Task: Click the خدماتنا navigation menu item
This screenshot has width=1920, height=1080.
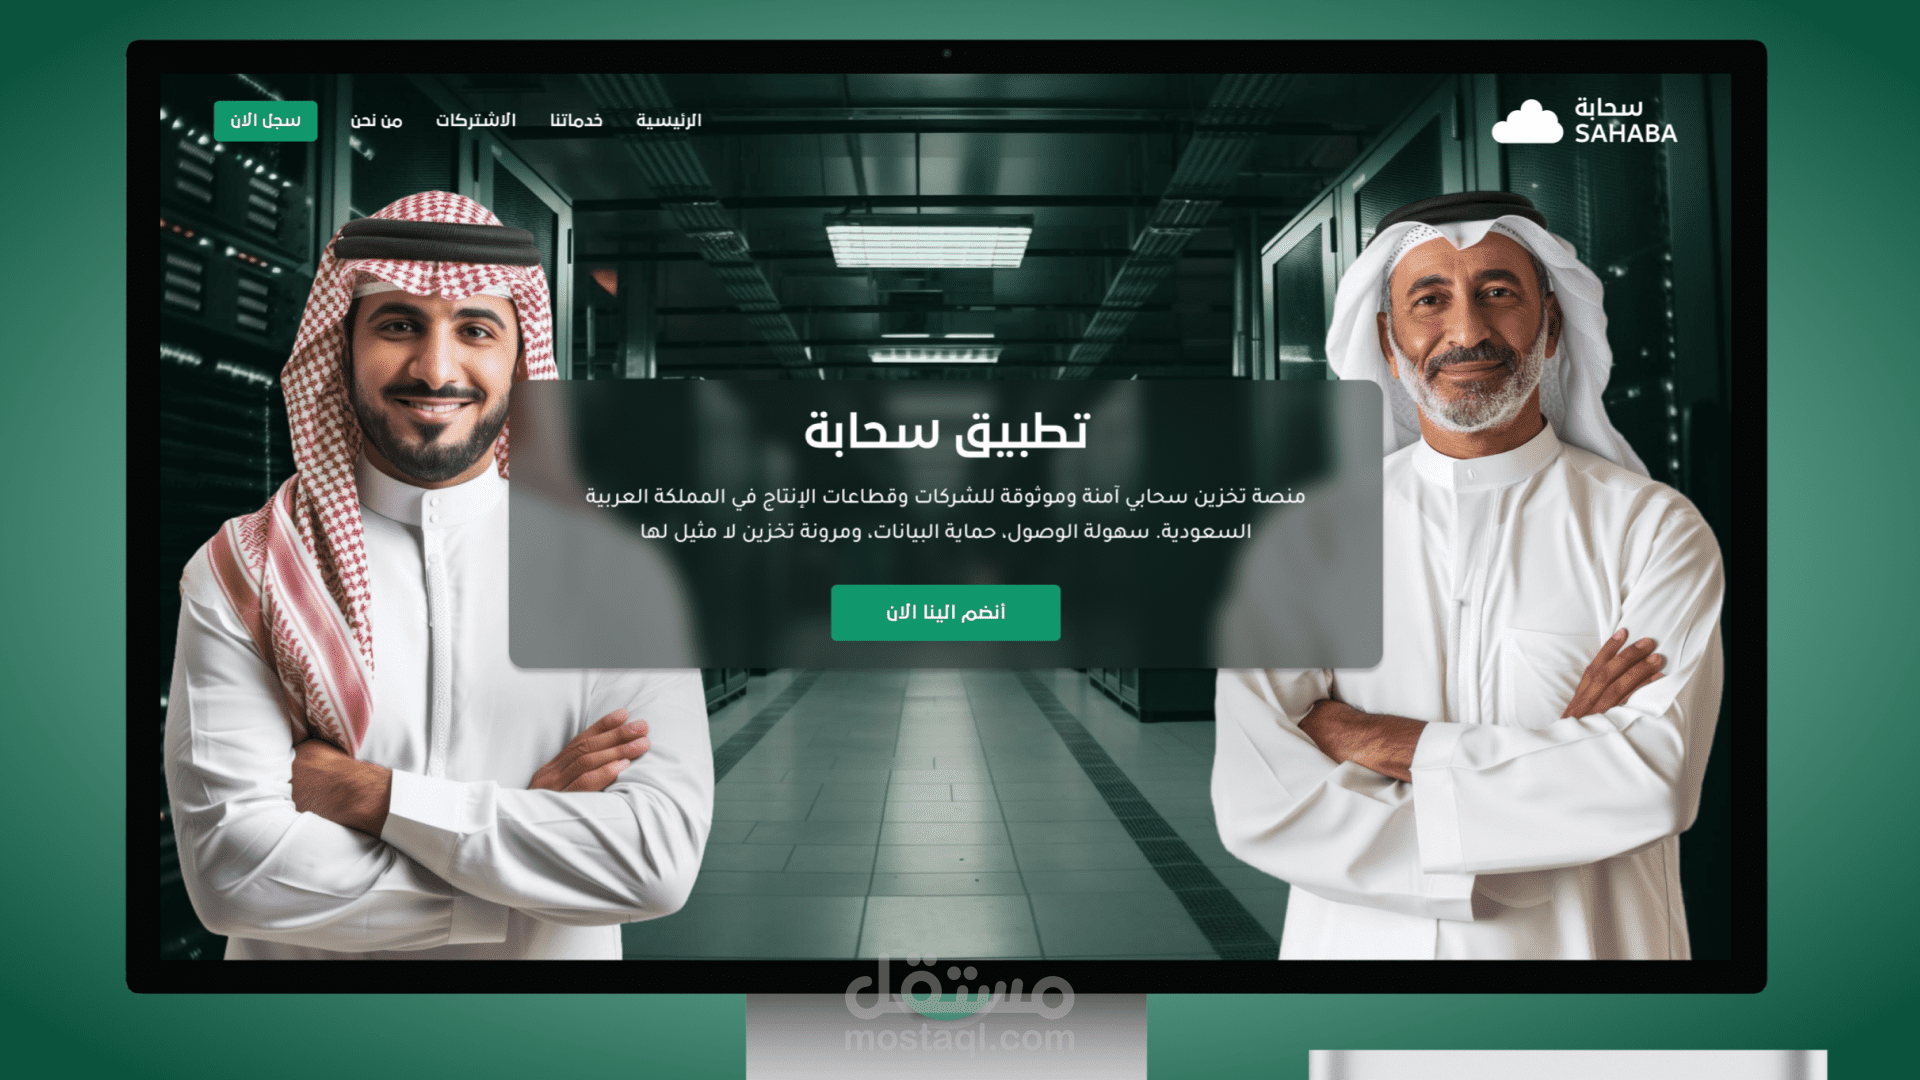Action: 575,120
